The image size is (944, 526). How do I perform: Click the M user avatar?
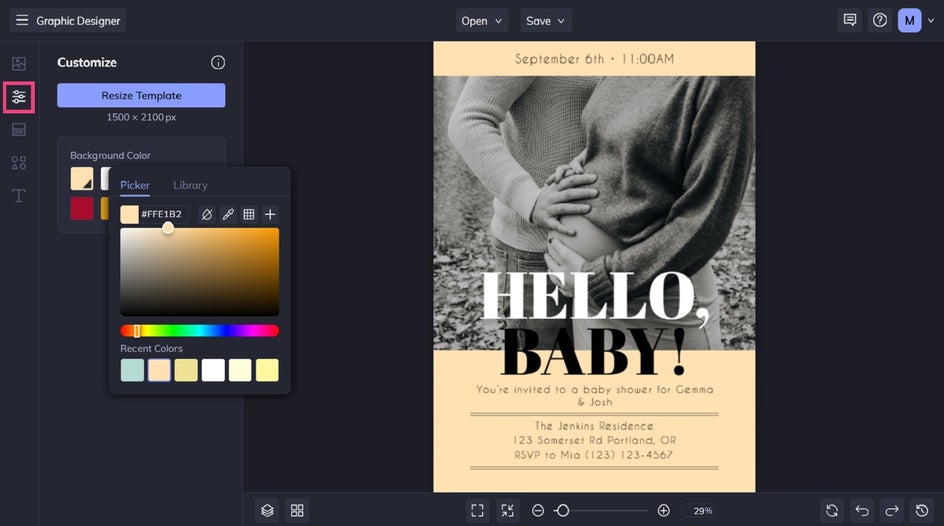(x=910, y=20)
